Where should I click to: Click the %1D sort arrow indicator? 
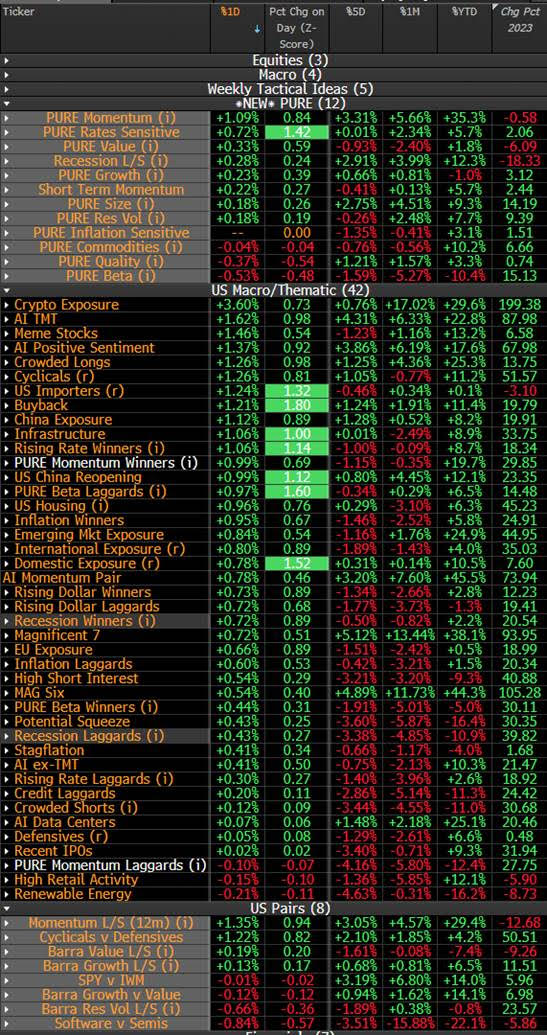pyautogui.click(x=257, y=29)
